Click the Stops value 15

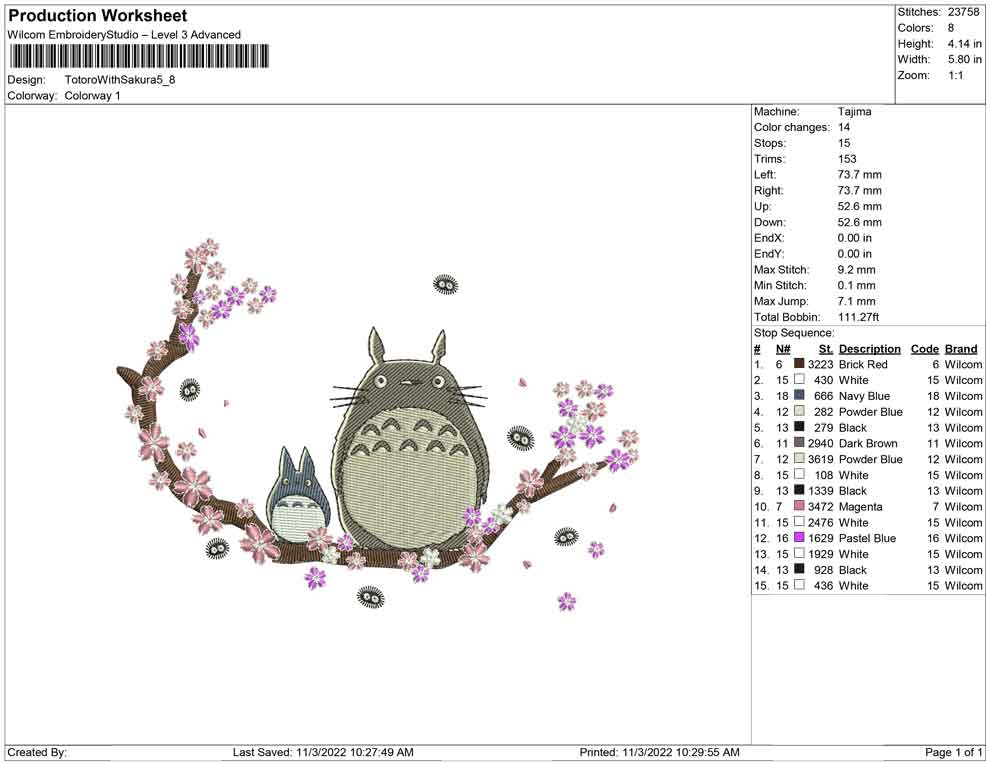[x=844, y=143]
